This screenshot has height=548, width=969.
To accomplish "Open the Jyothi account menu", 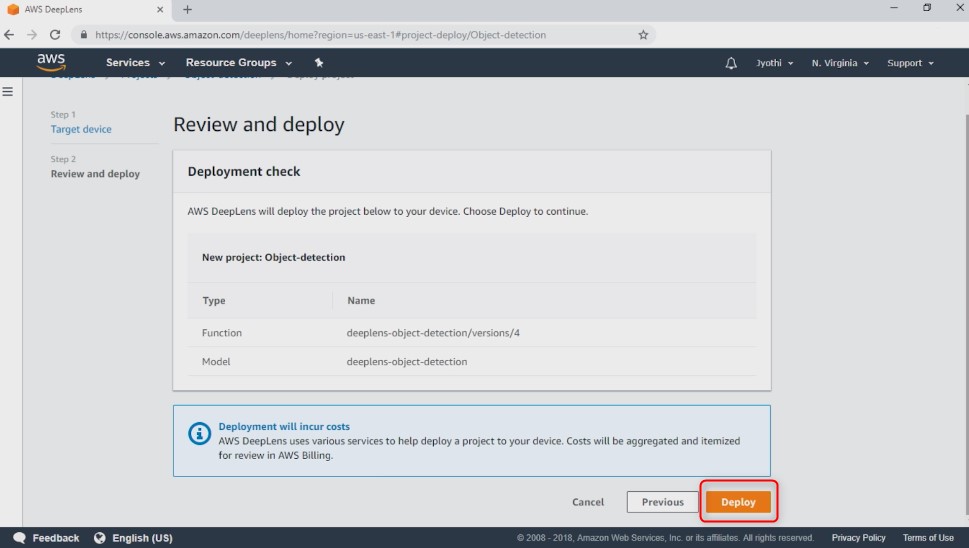I will pos(774,63).
